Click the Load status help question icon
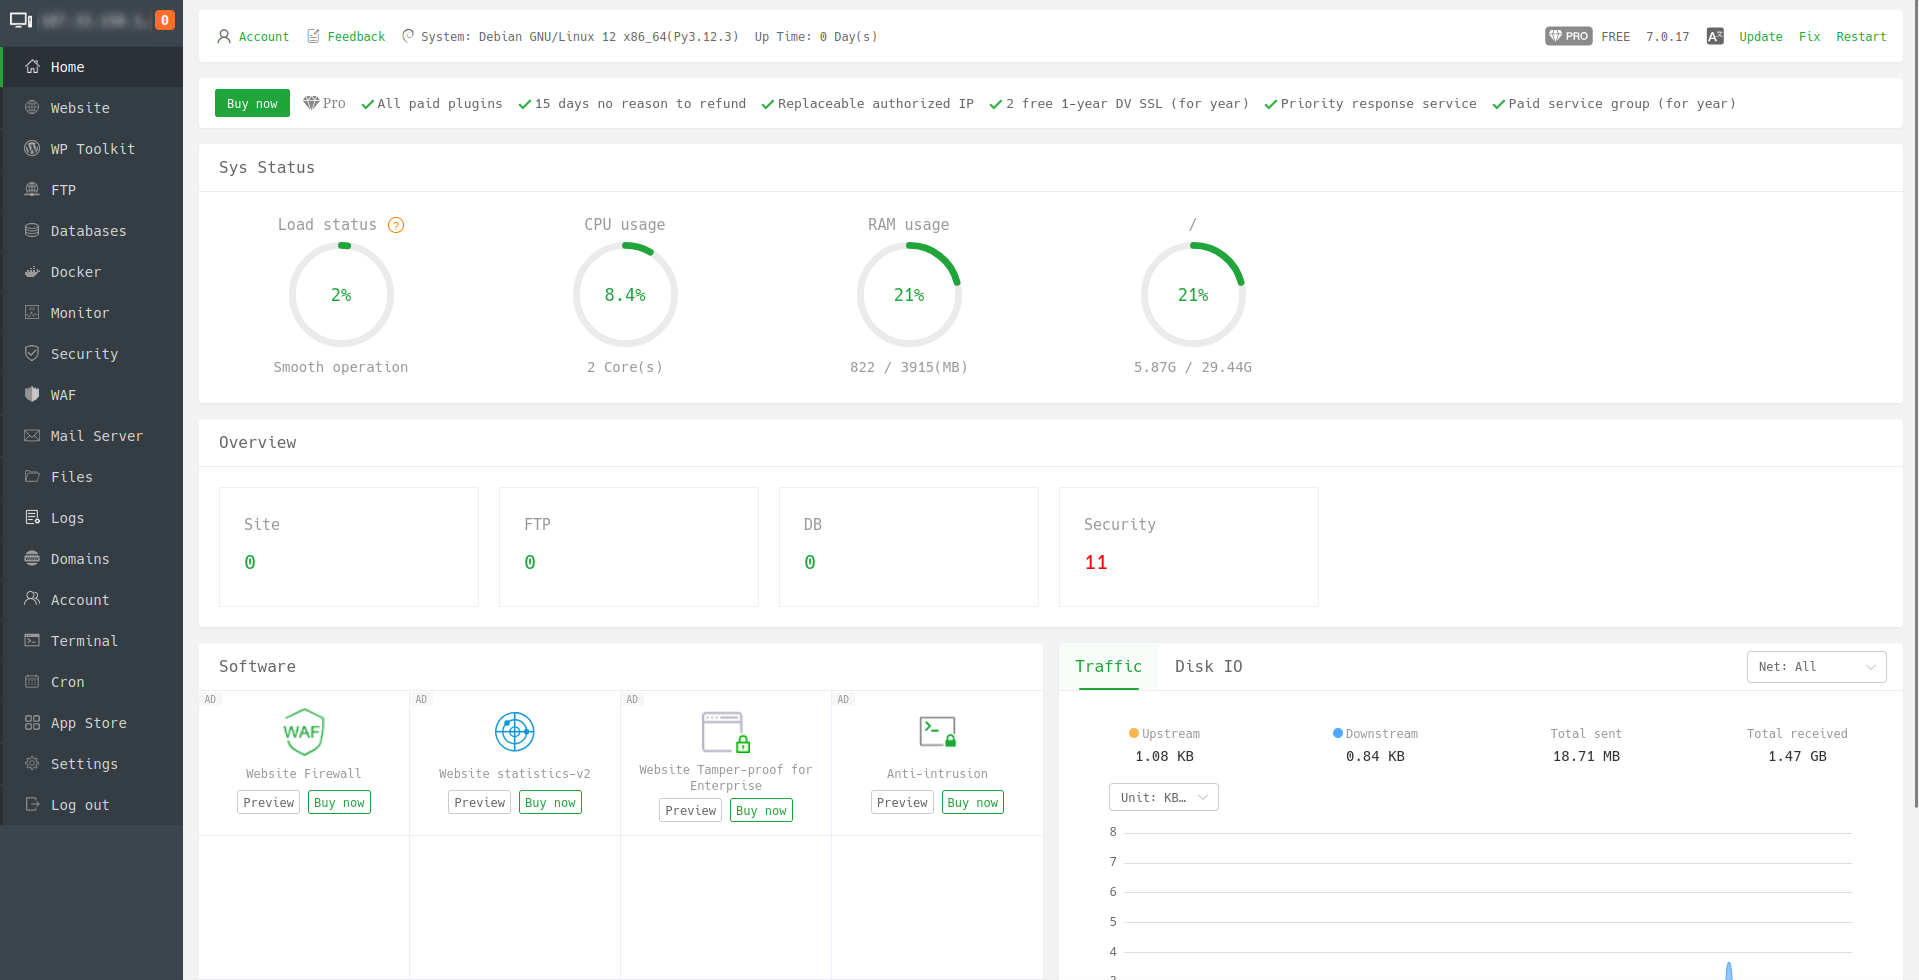This screenshot has height=980, width=1919. pyautogui.click(x=396, y=225)
